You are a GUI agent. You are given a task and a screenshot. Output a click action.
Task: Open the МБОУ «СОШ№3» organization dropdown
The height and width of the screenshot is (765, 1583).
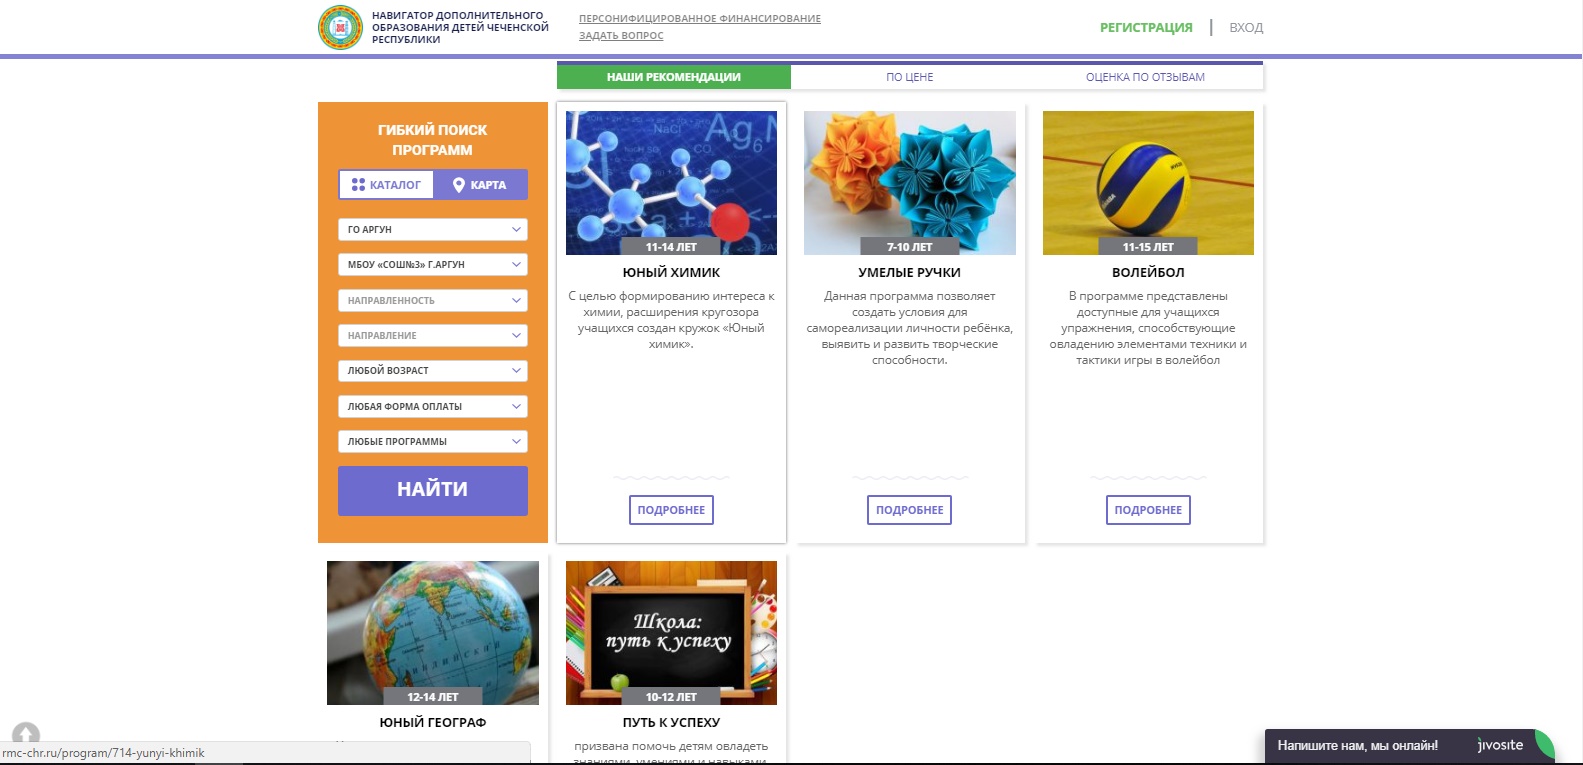[432, 265]
